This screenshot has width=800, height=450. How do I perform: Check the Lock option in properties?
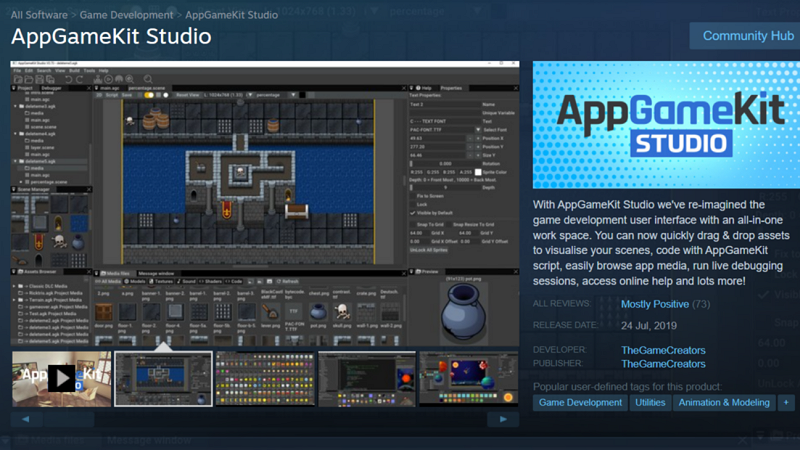[415, 204]
